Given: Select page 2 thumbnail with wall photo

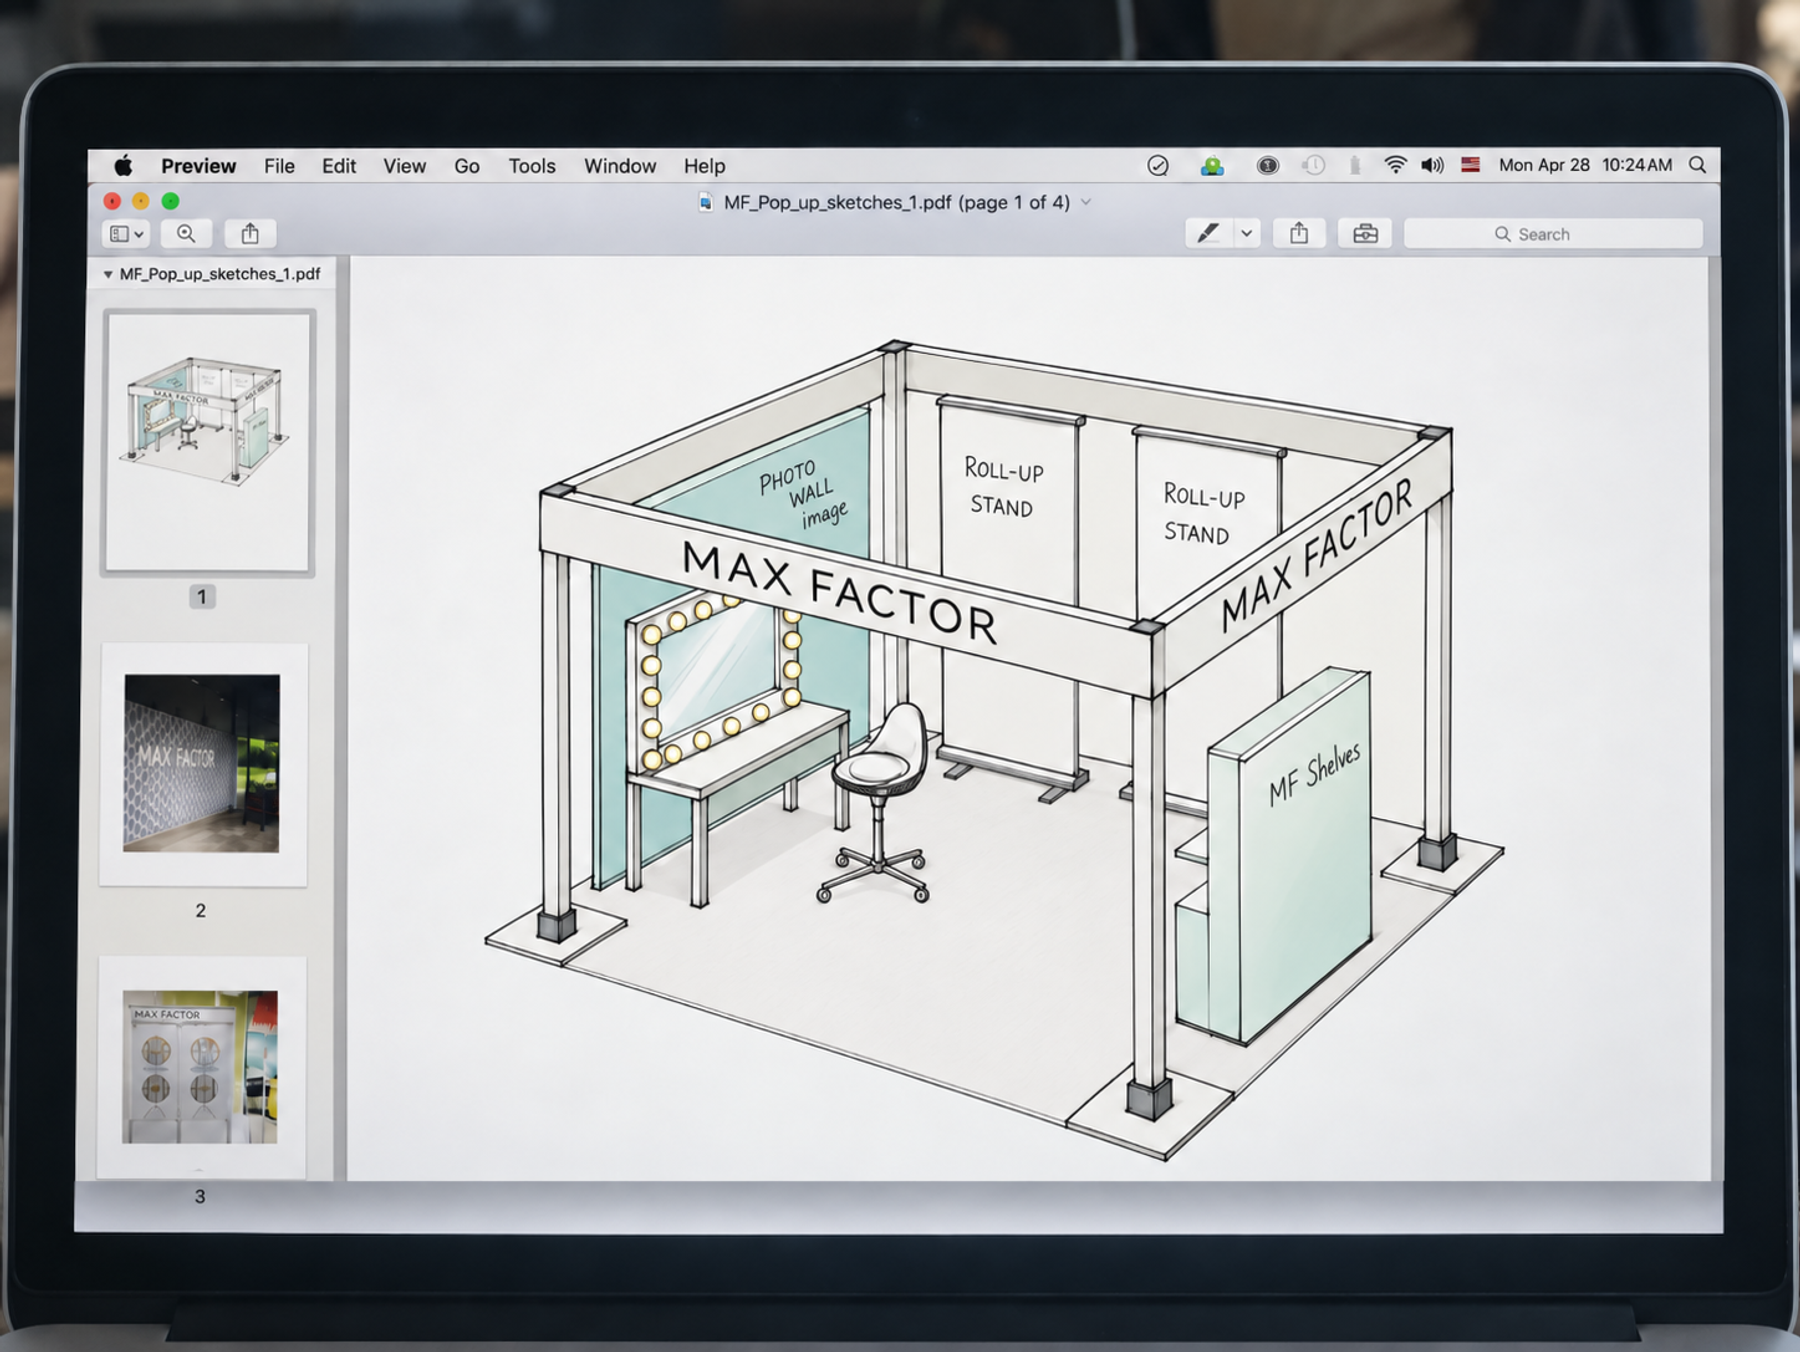Looking at the screenshot, I should (x=203, y=764).
